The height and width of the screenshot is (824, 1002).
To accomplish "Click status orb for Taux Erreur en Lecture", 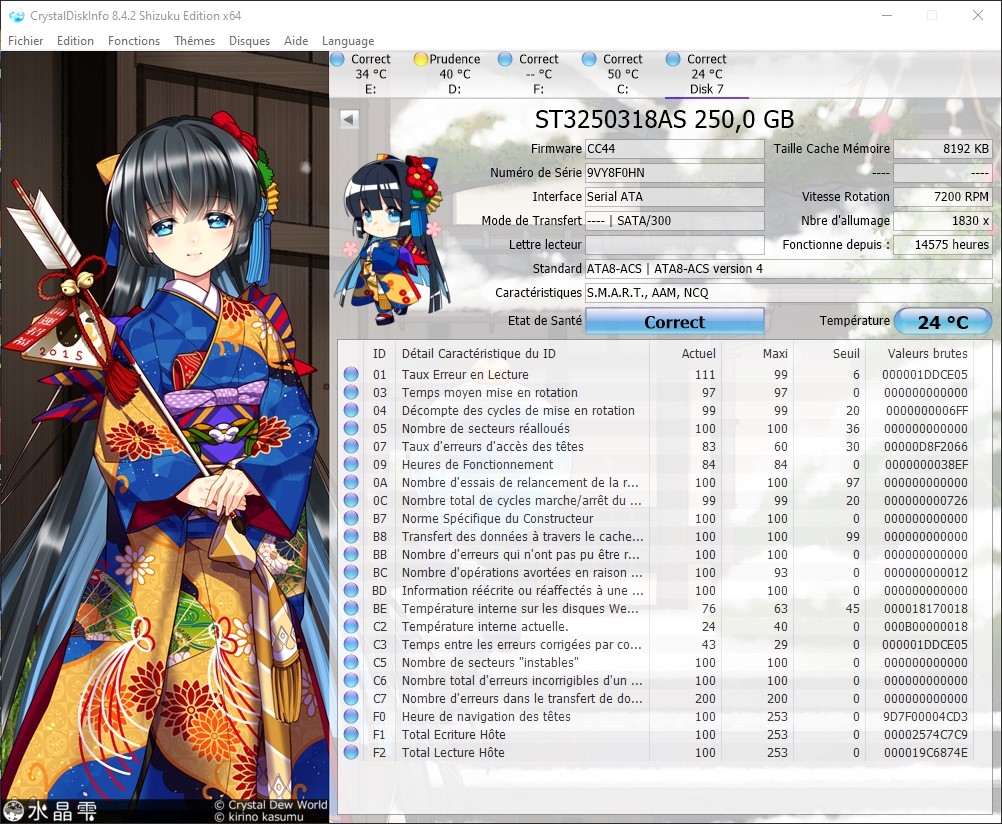I will [x=351, y=375].
